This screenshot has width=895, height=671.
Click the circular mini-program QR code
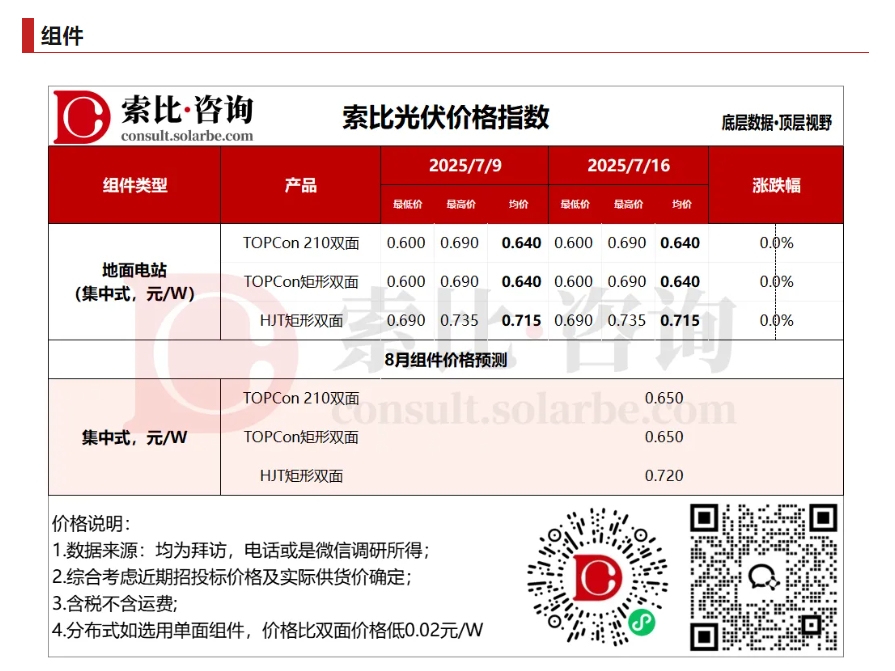click(x=598, y=577)
